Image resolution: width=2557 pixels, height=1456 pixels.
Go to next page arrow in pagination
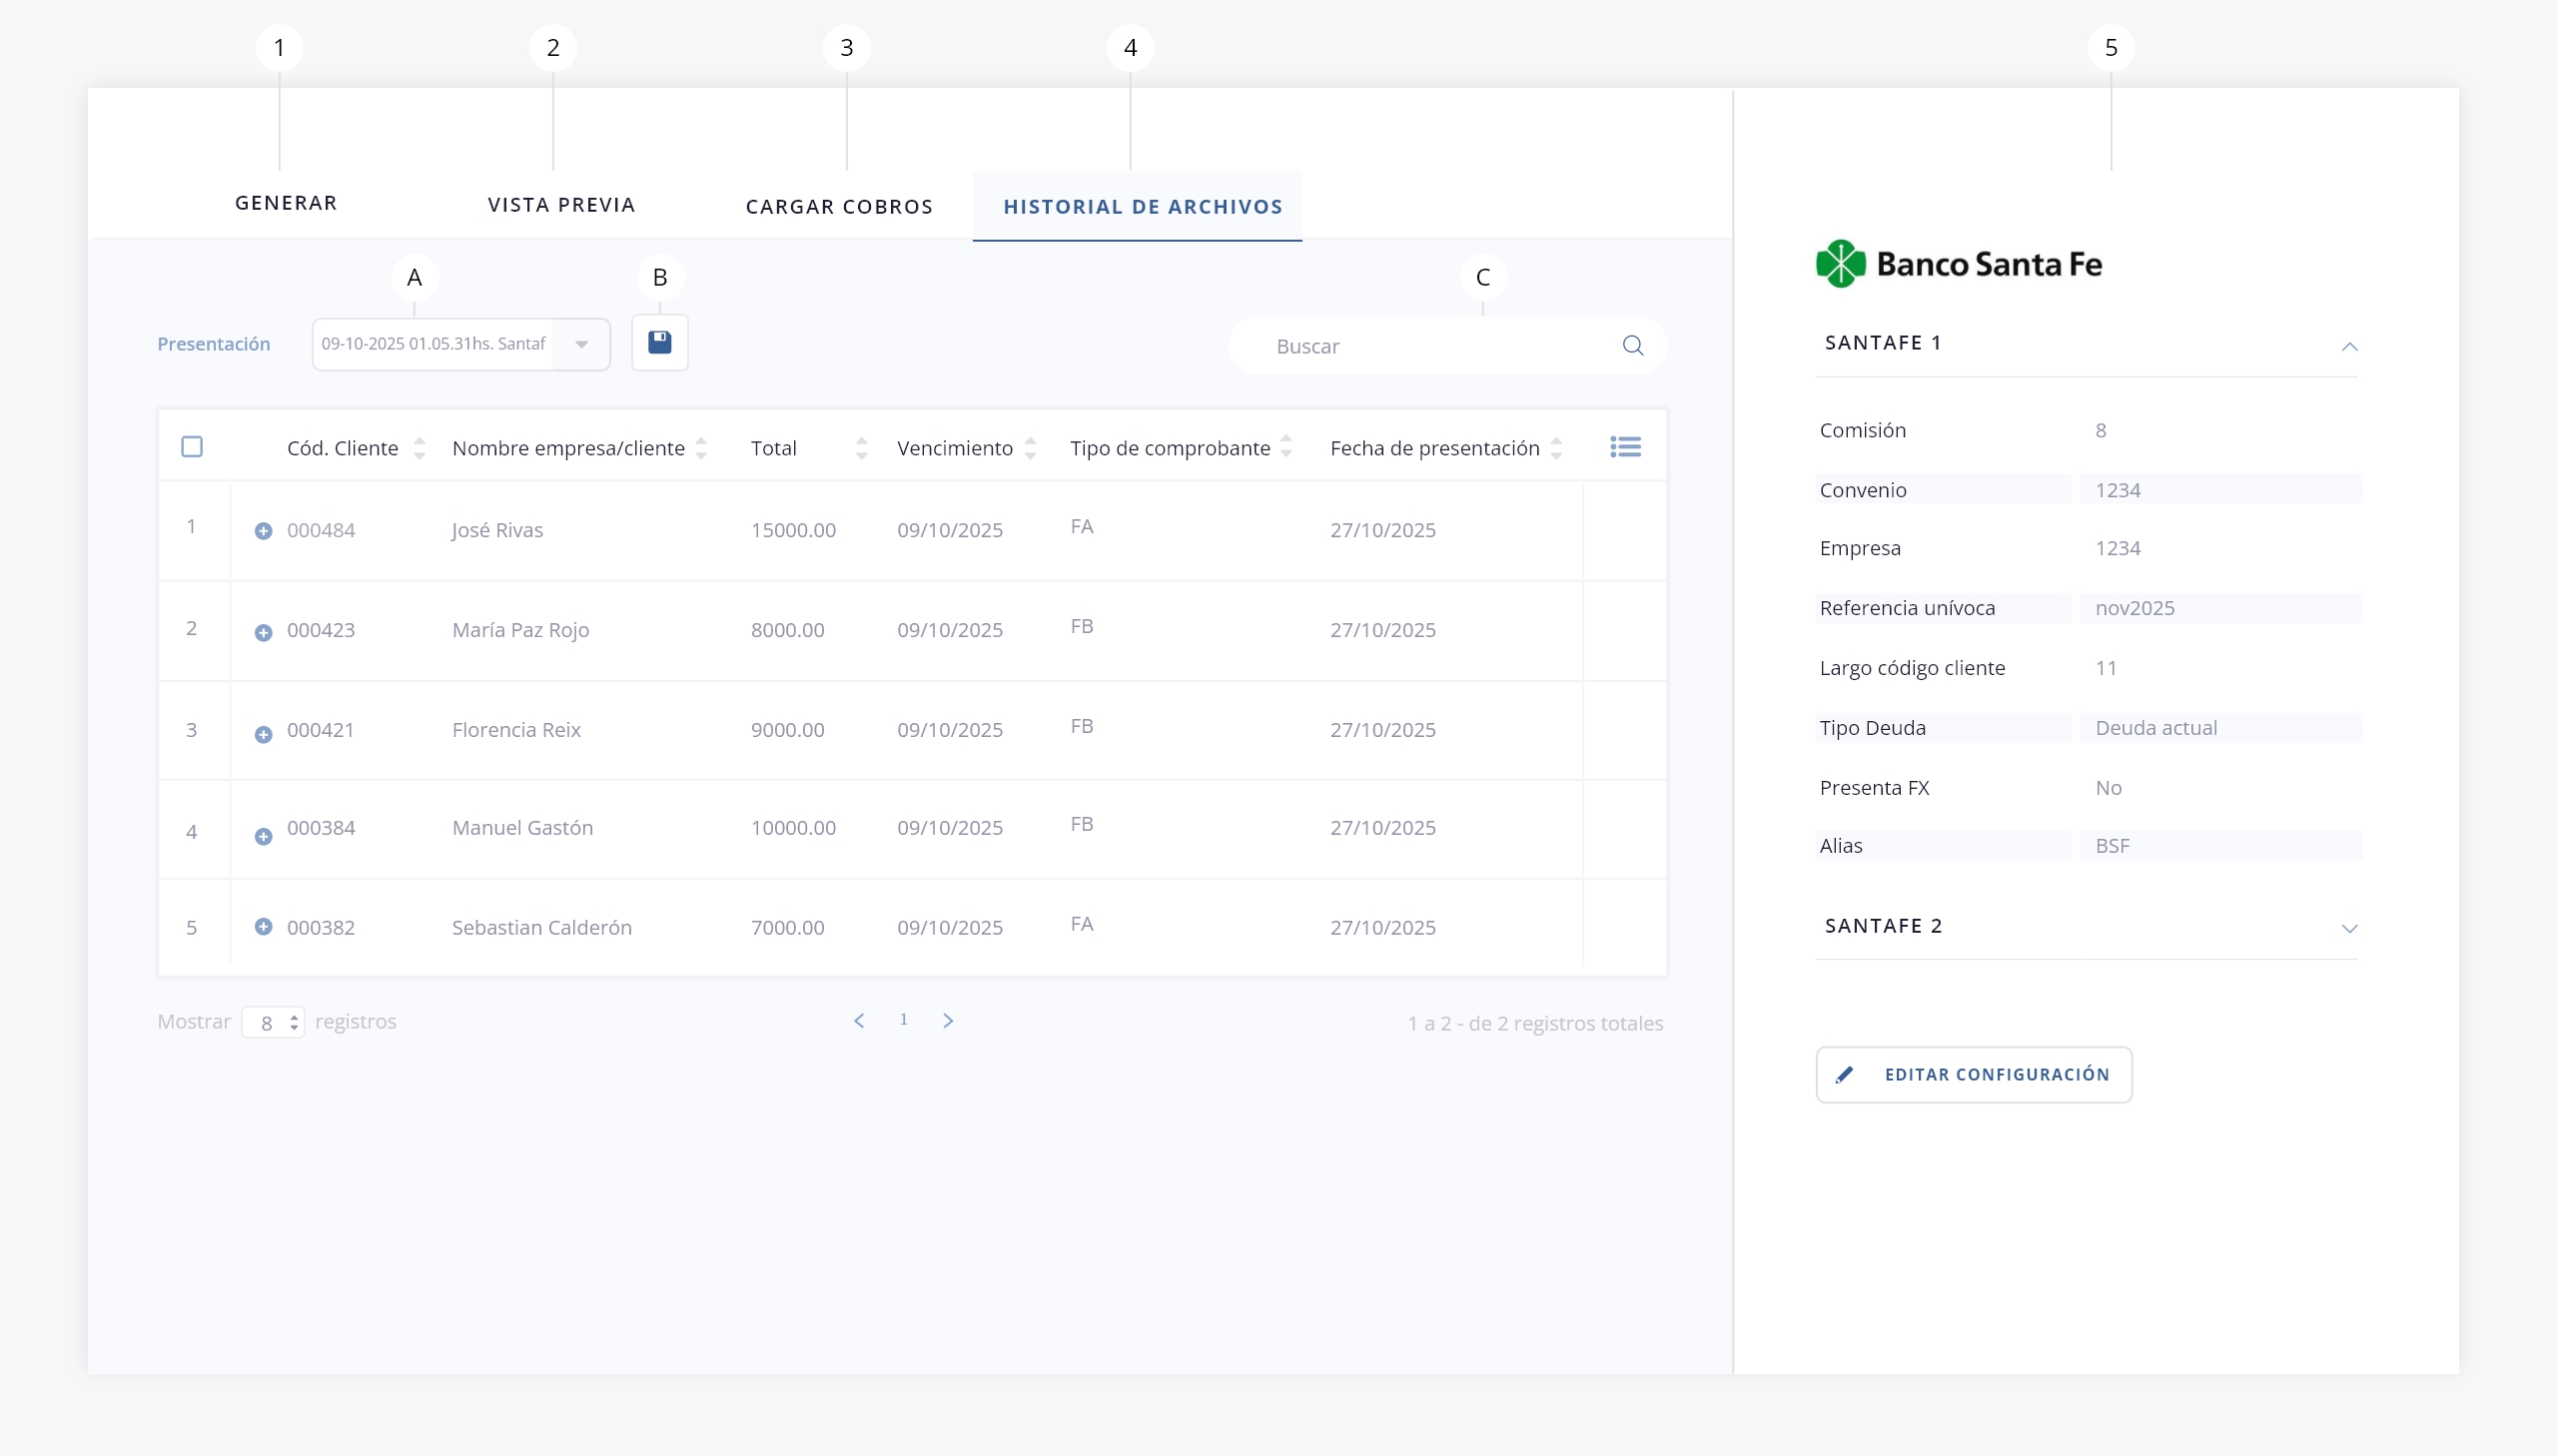948,1020
